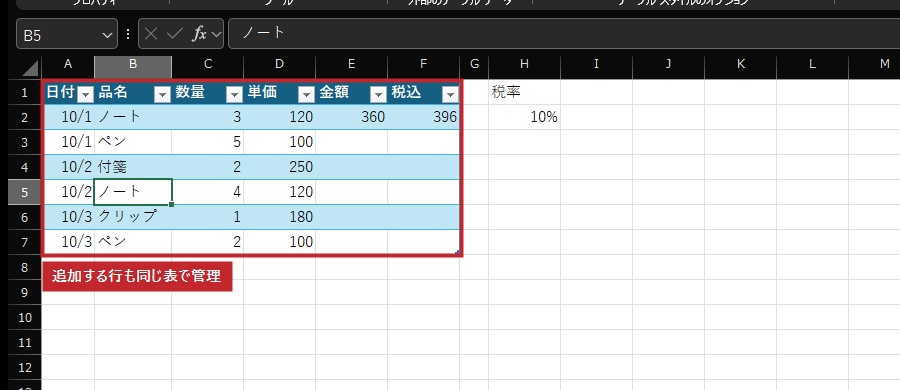
Task: Click the formula bar options dots
Action: [x=128, y=34]
